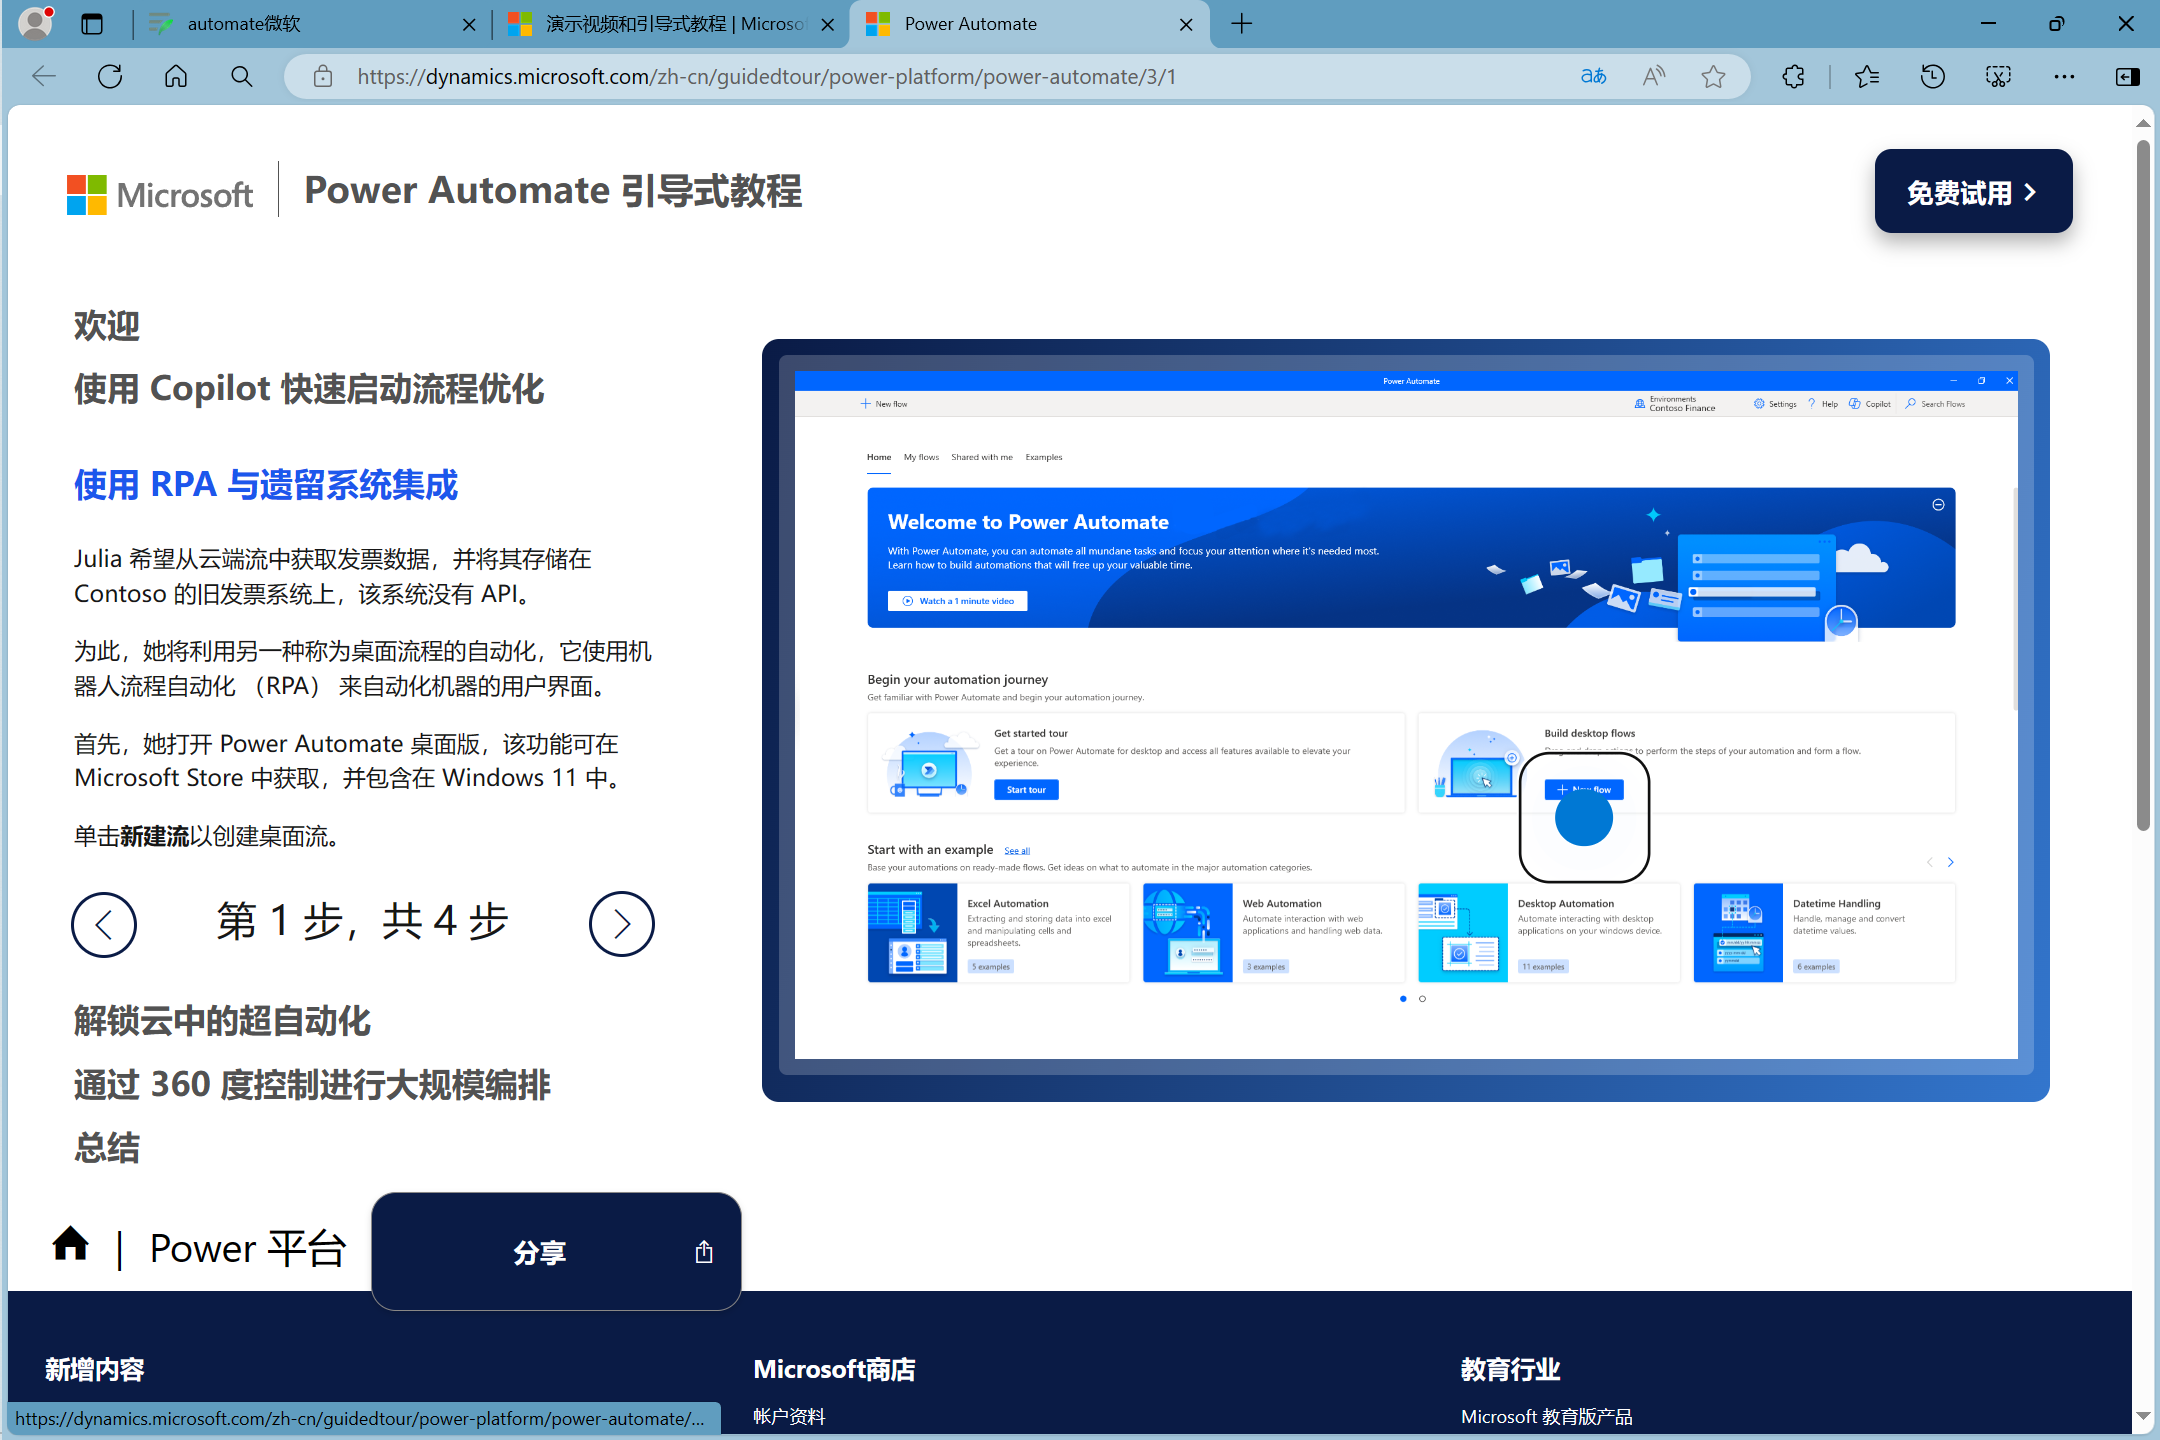Click the translate page icon
Screen dimensions: 2160x1440
[1593, 77]
